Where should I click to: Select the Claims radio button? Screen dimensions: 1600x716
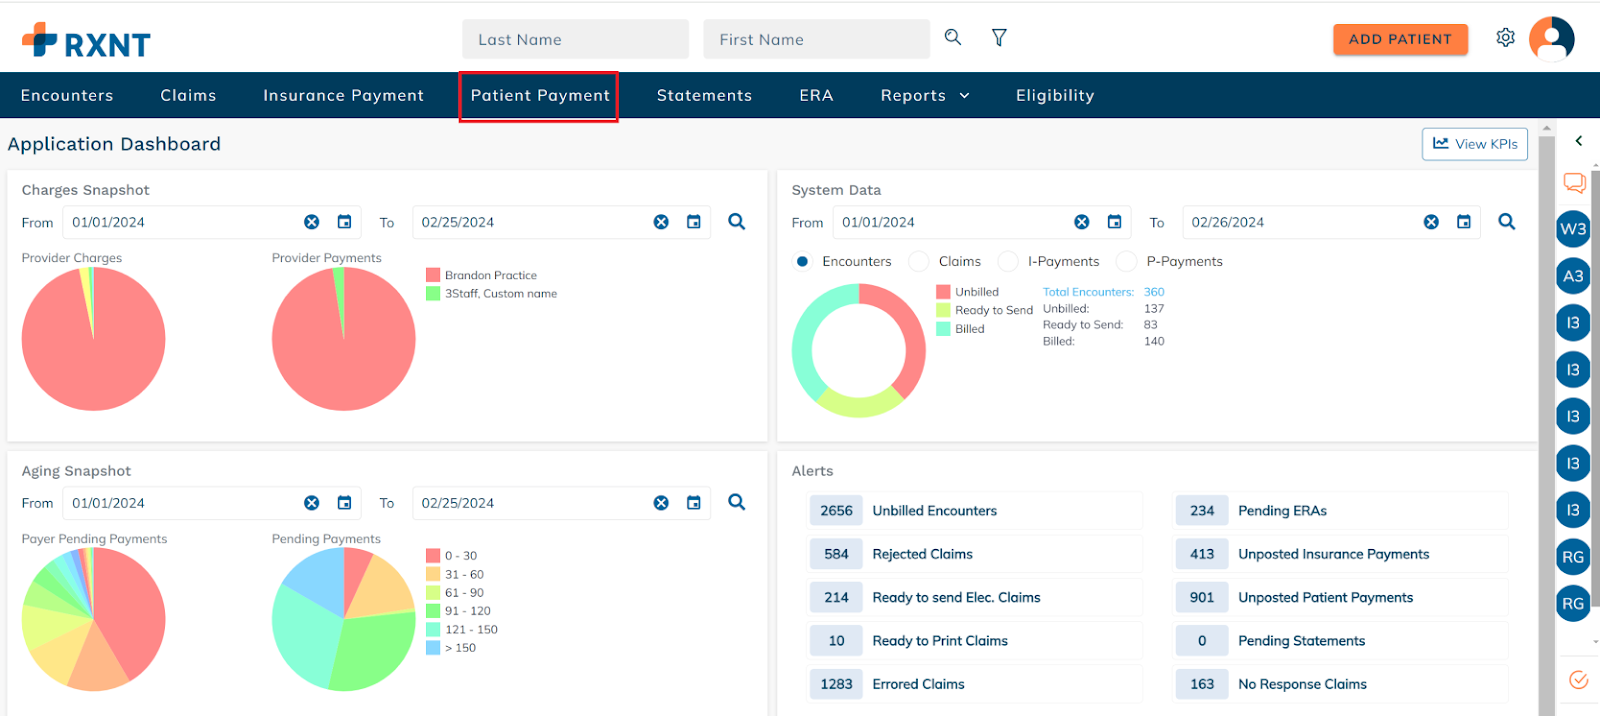coord(919,261)
